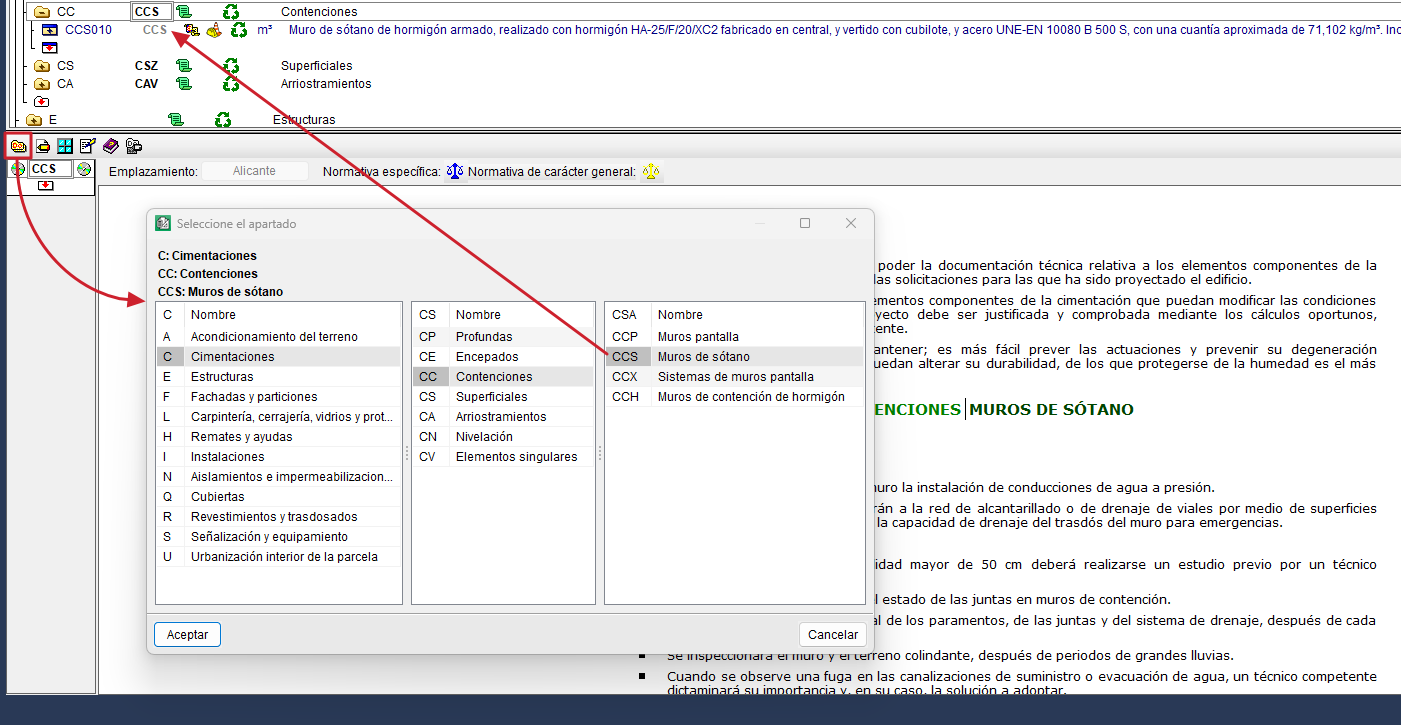Viewport: 1401px width, 725px height.
Task: Click the red arrow icon directly under CCS010
Action: pos(50,47)
